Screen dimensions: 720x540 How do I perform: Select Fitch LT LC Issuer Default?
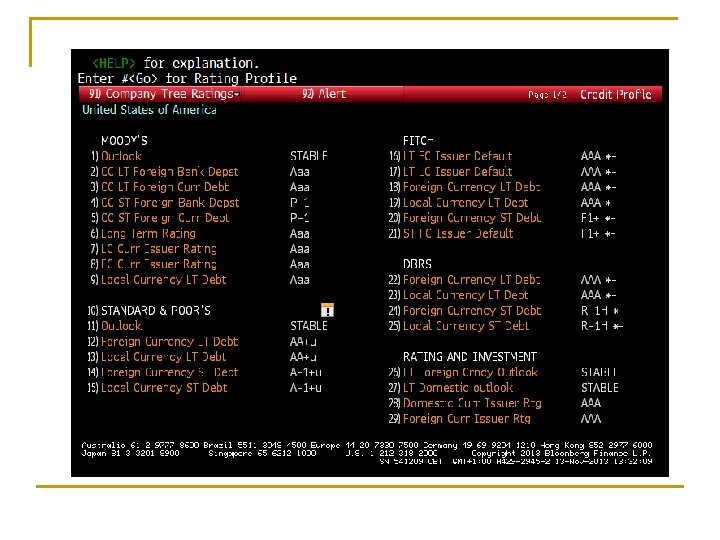(450, 172)
